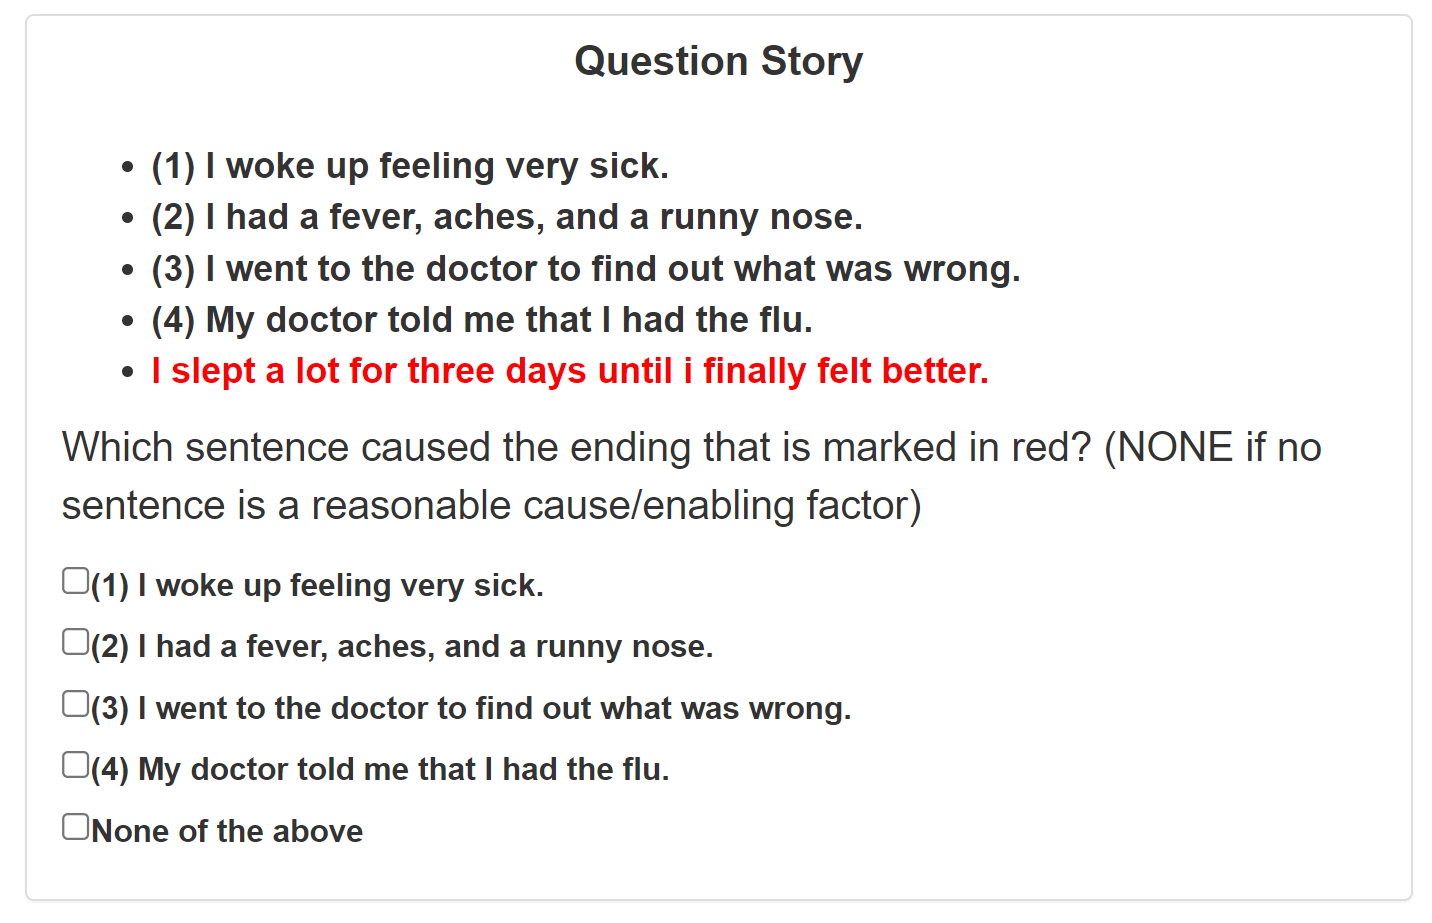The width and height of the screenshot is (1432, 923).
Task: Click the answer label '(2) I had a fever, aches, and a runny nose.'
Action: (x=402, y=647)
